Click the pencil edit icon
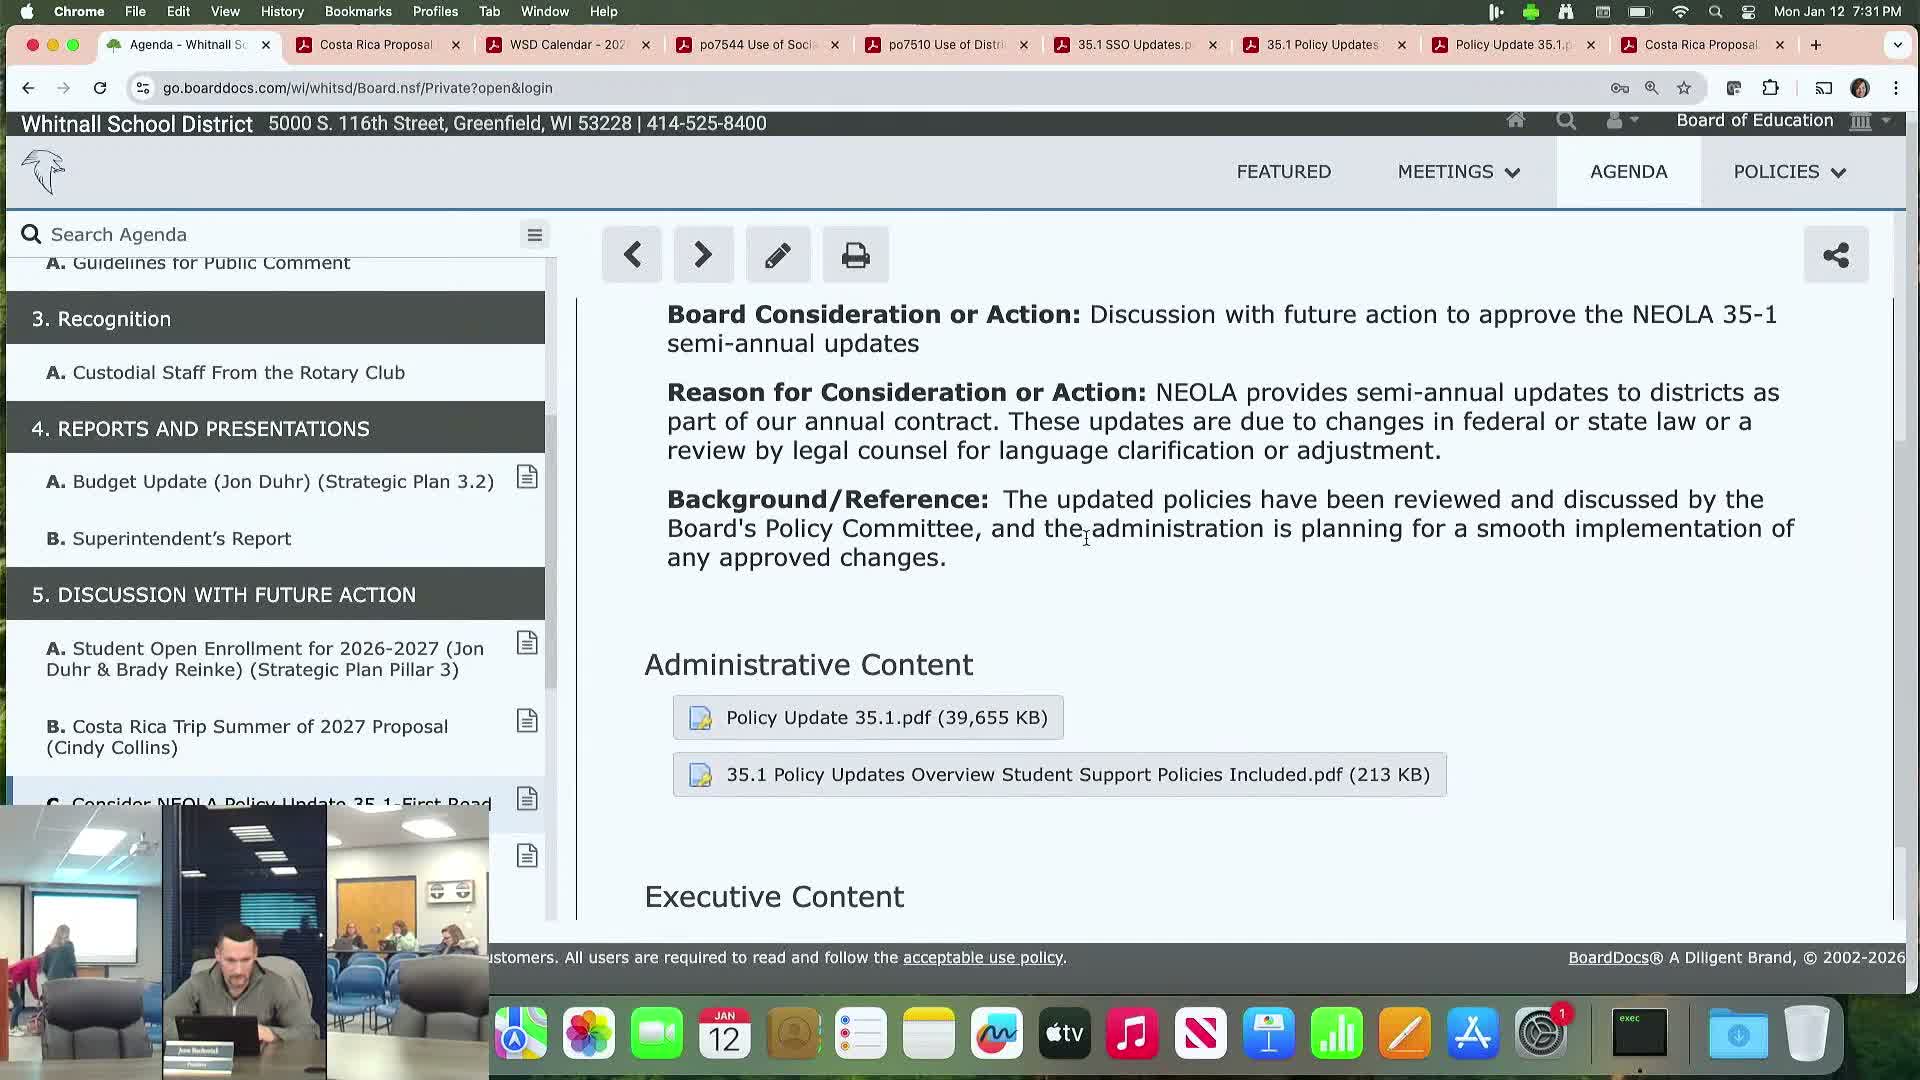This screenshot has width=1920, height=1080. pyautogui.click(x=778, y=255)
